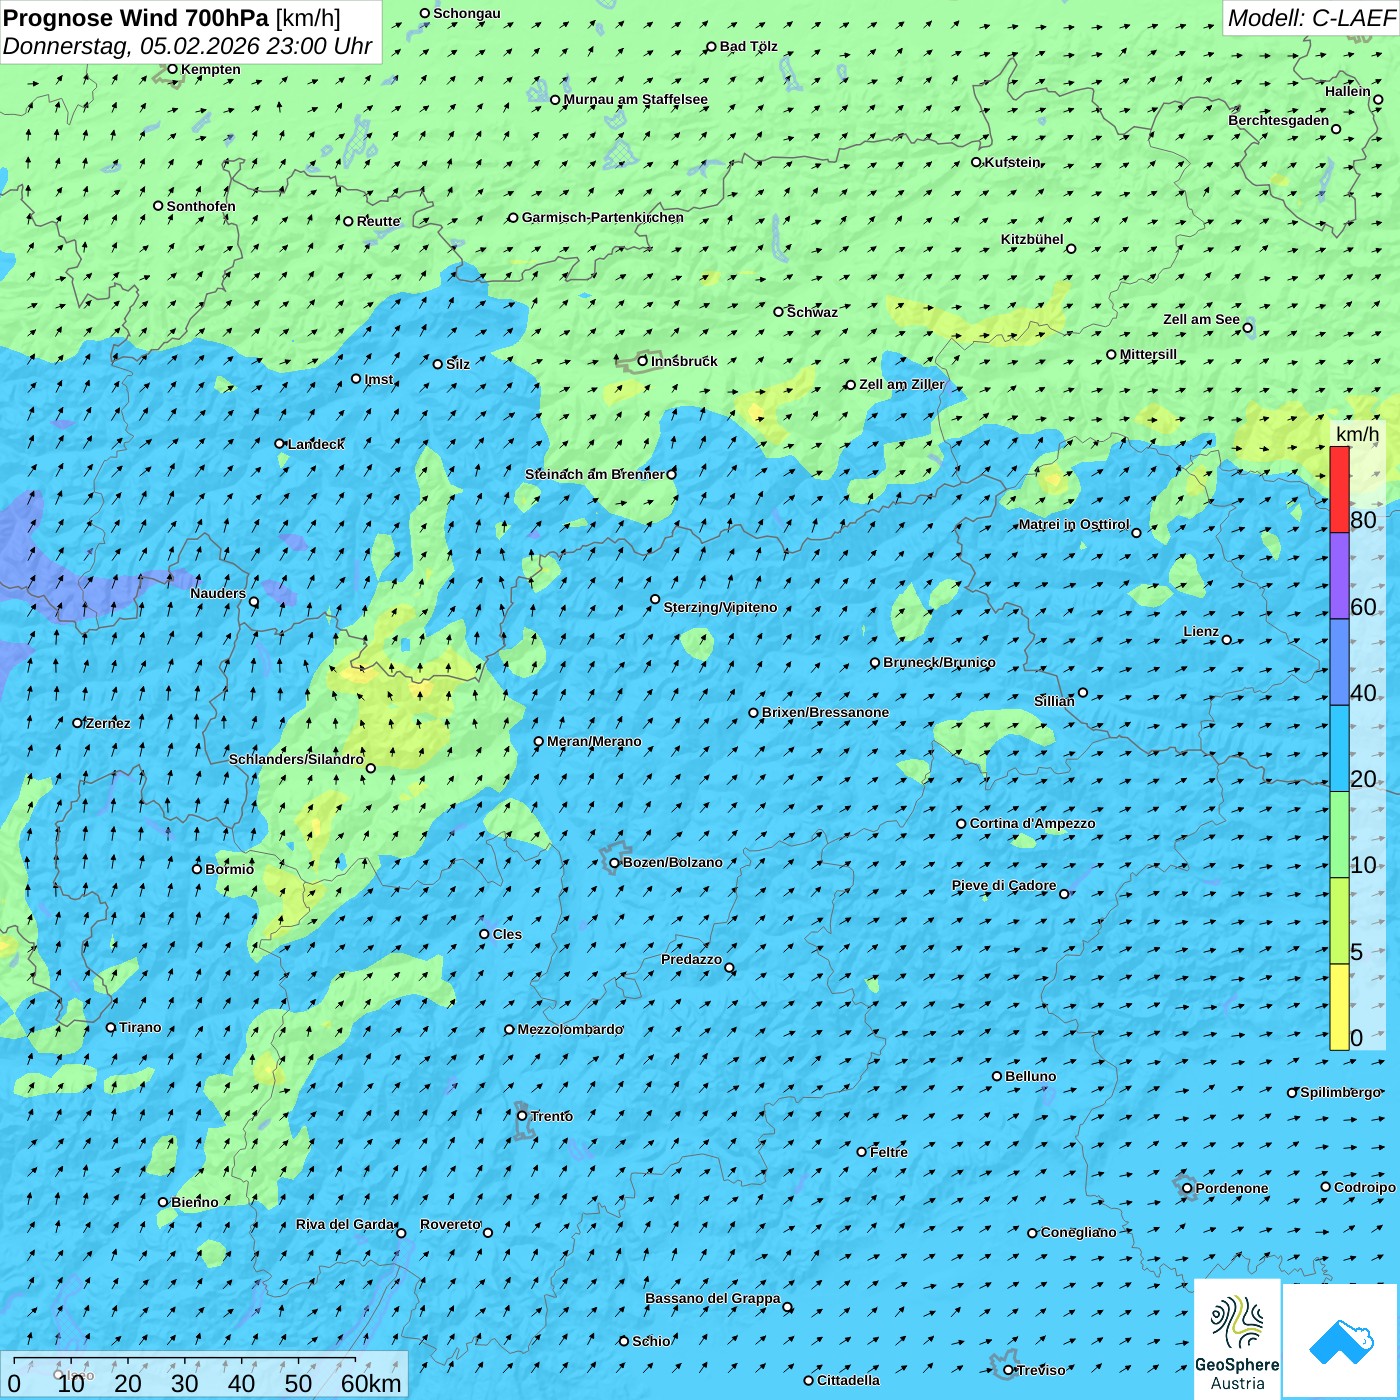The width and height of the screenshot is (1400, 1400).
Task: Click the 'Modell: C-LAEF' label
Action: tap(1311, 18)
